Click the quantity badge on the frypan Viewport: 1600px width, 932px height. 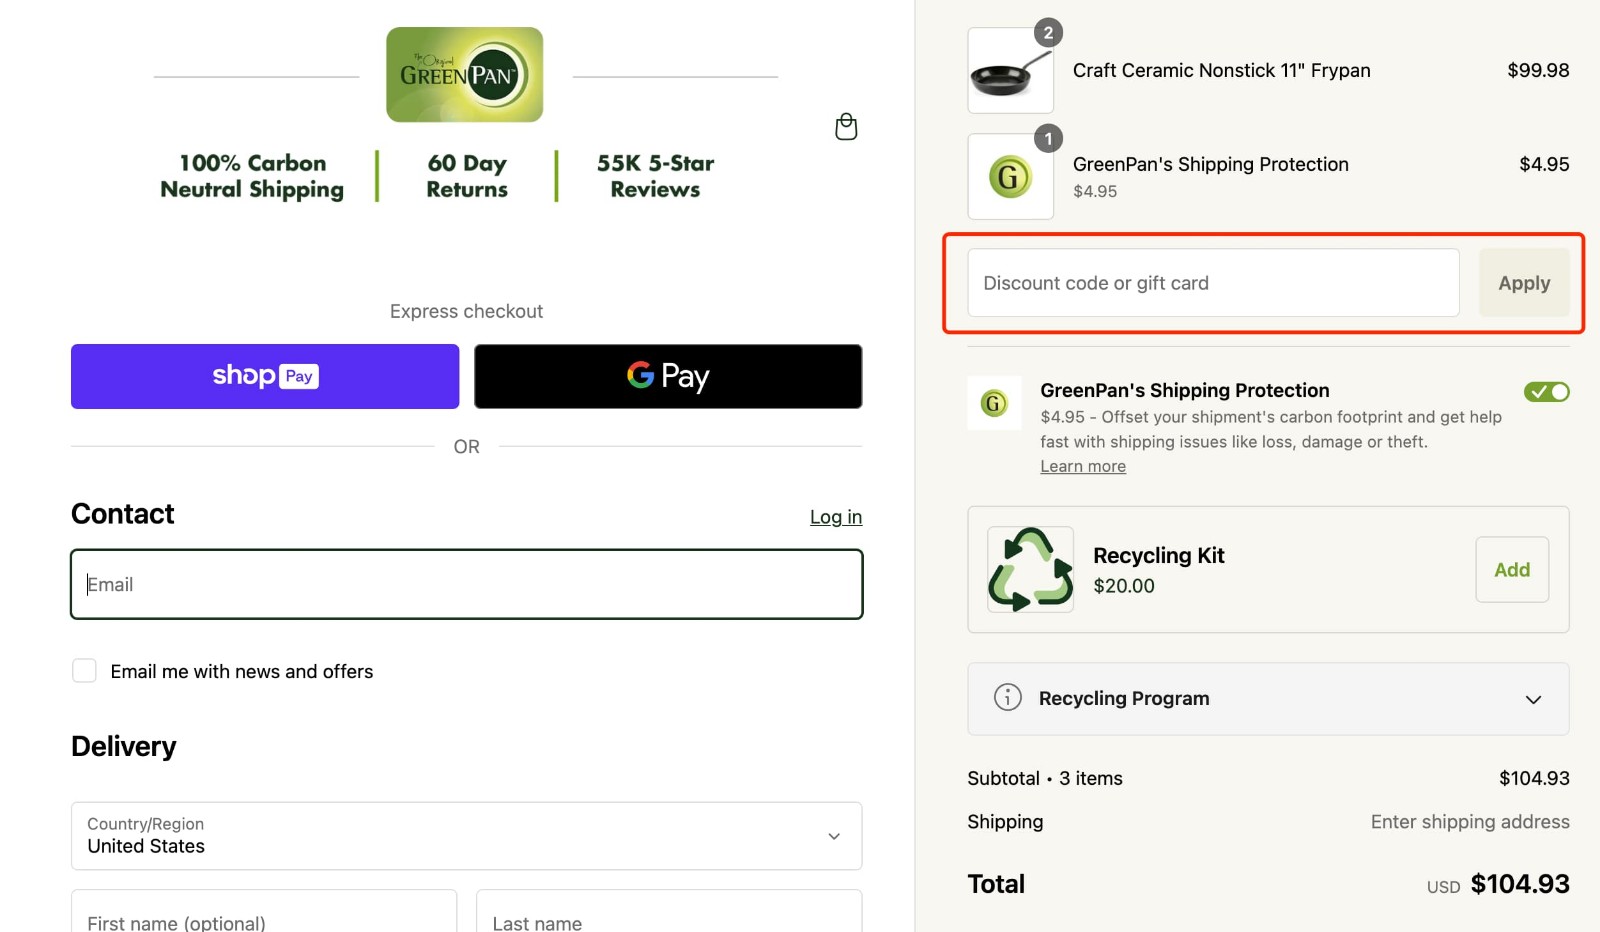pyautogui.click(x=1047, y=31)
